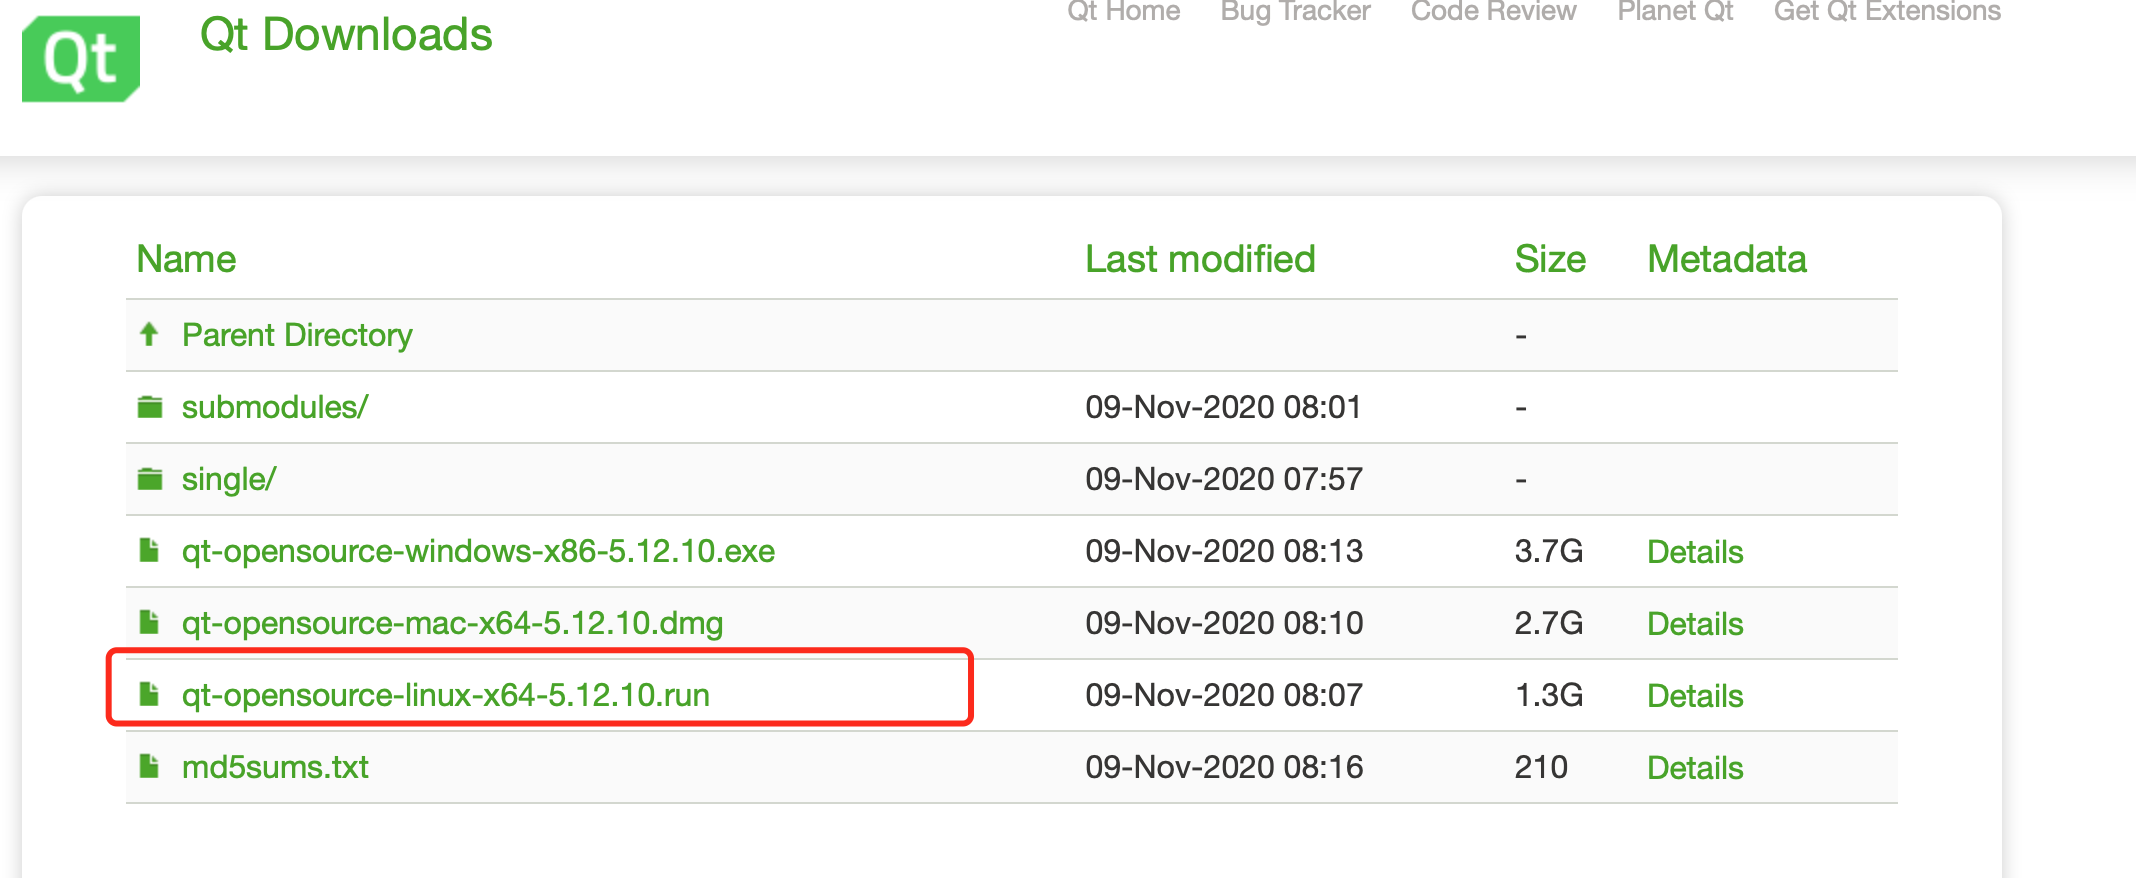2136x878 pixels.
Task: Click the green Qt logo
Action: click(x=81, y=58)
